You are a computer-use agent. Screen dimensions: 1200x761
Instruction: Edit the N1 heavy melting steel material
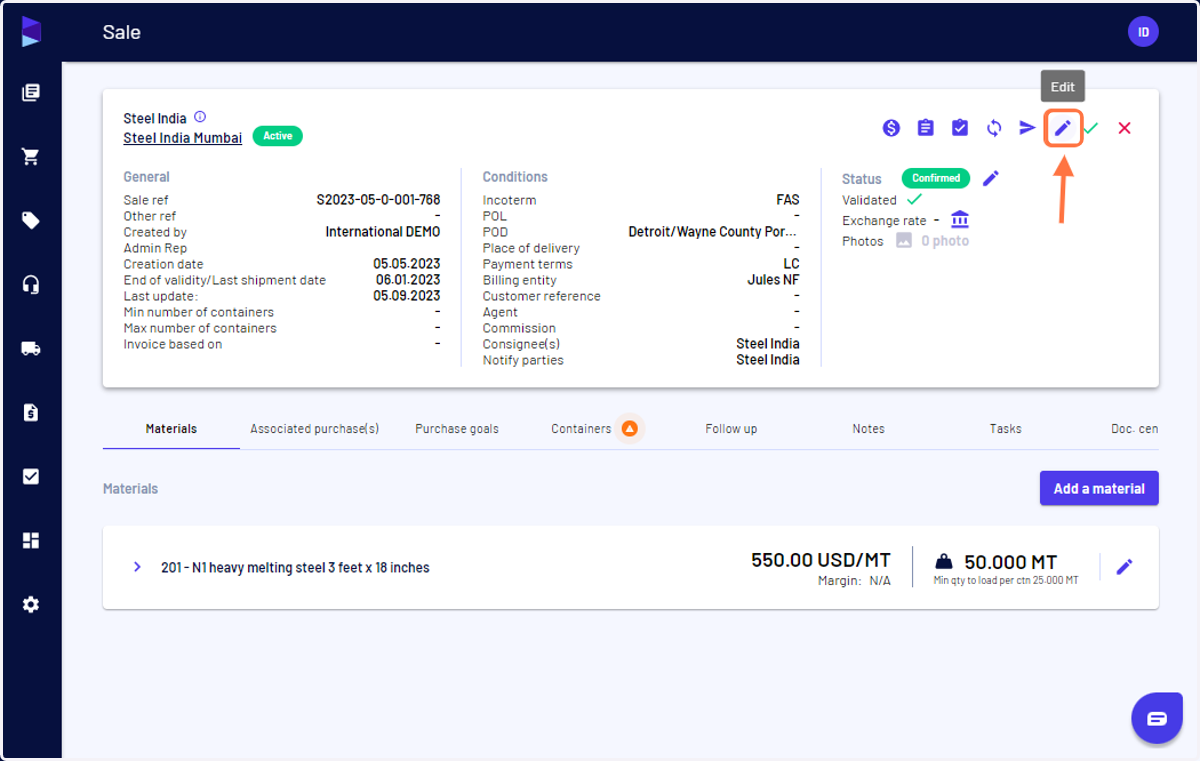tap(1125, 567)
